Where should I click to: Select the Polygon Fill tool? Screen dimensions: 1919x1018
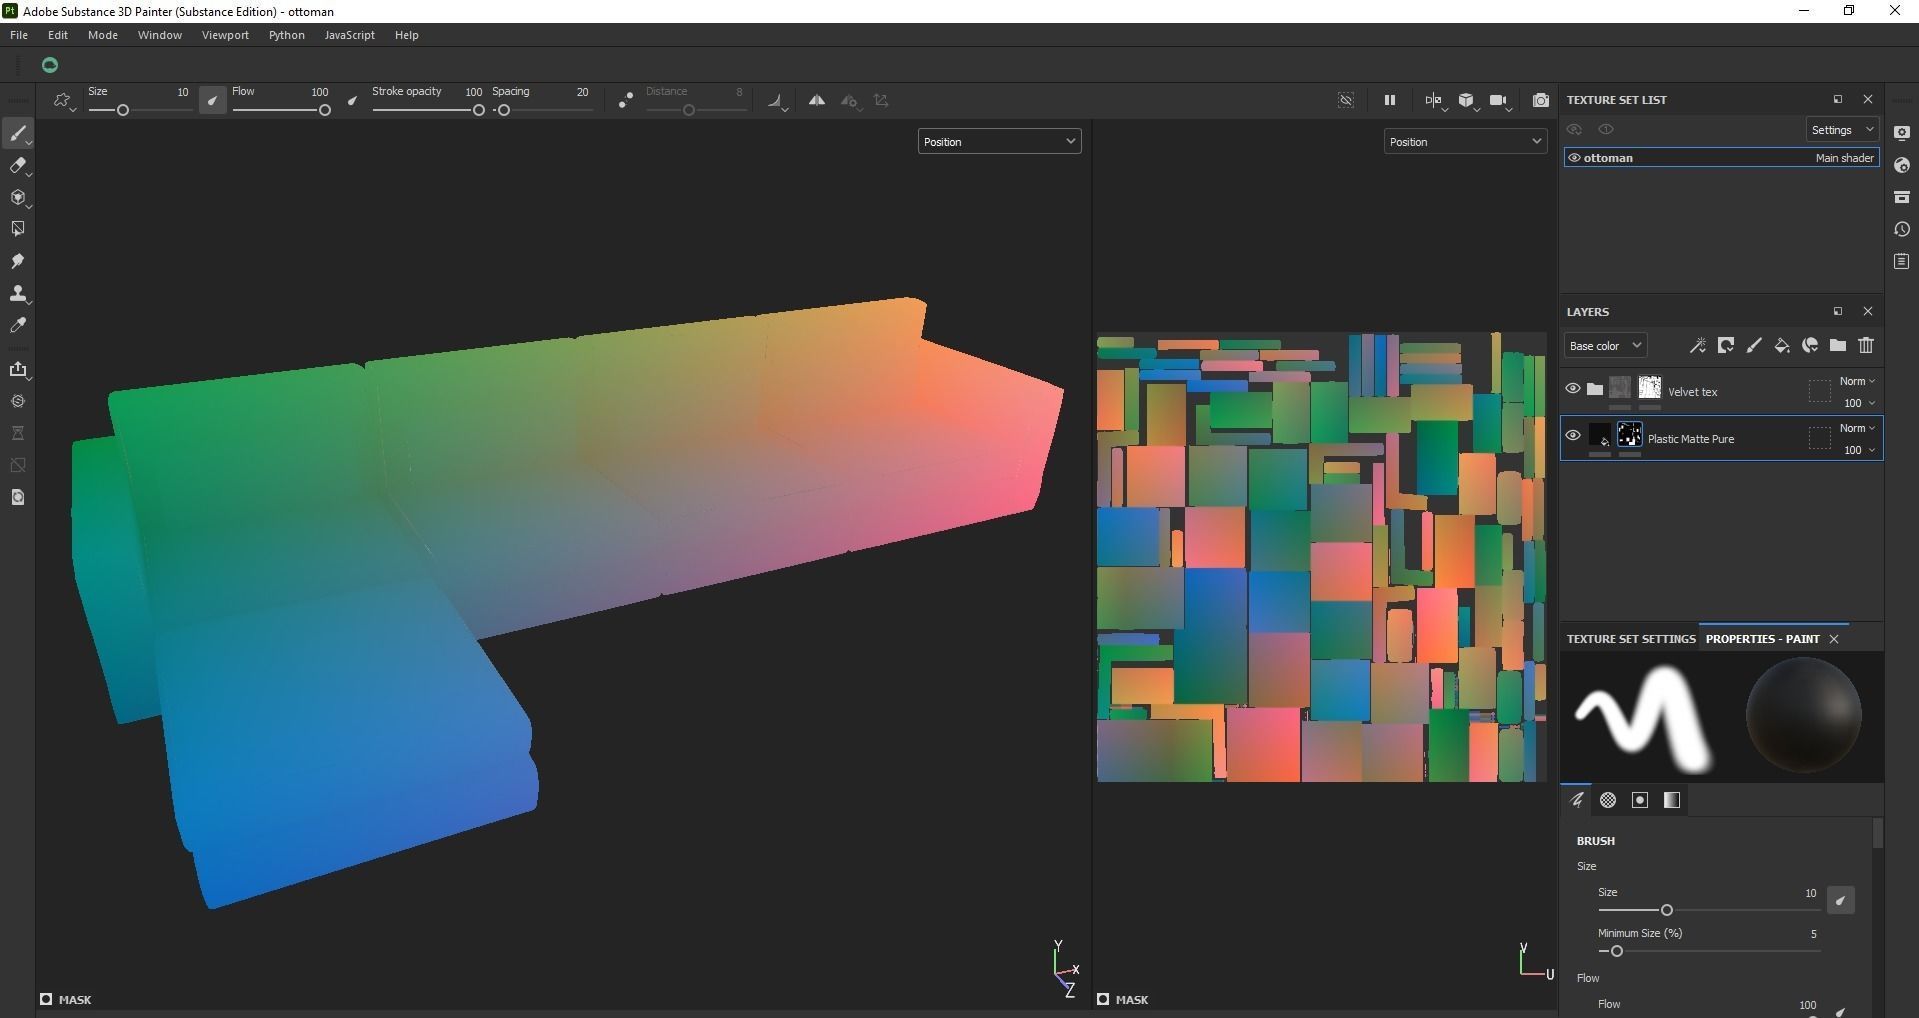pos(18,229)
